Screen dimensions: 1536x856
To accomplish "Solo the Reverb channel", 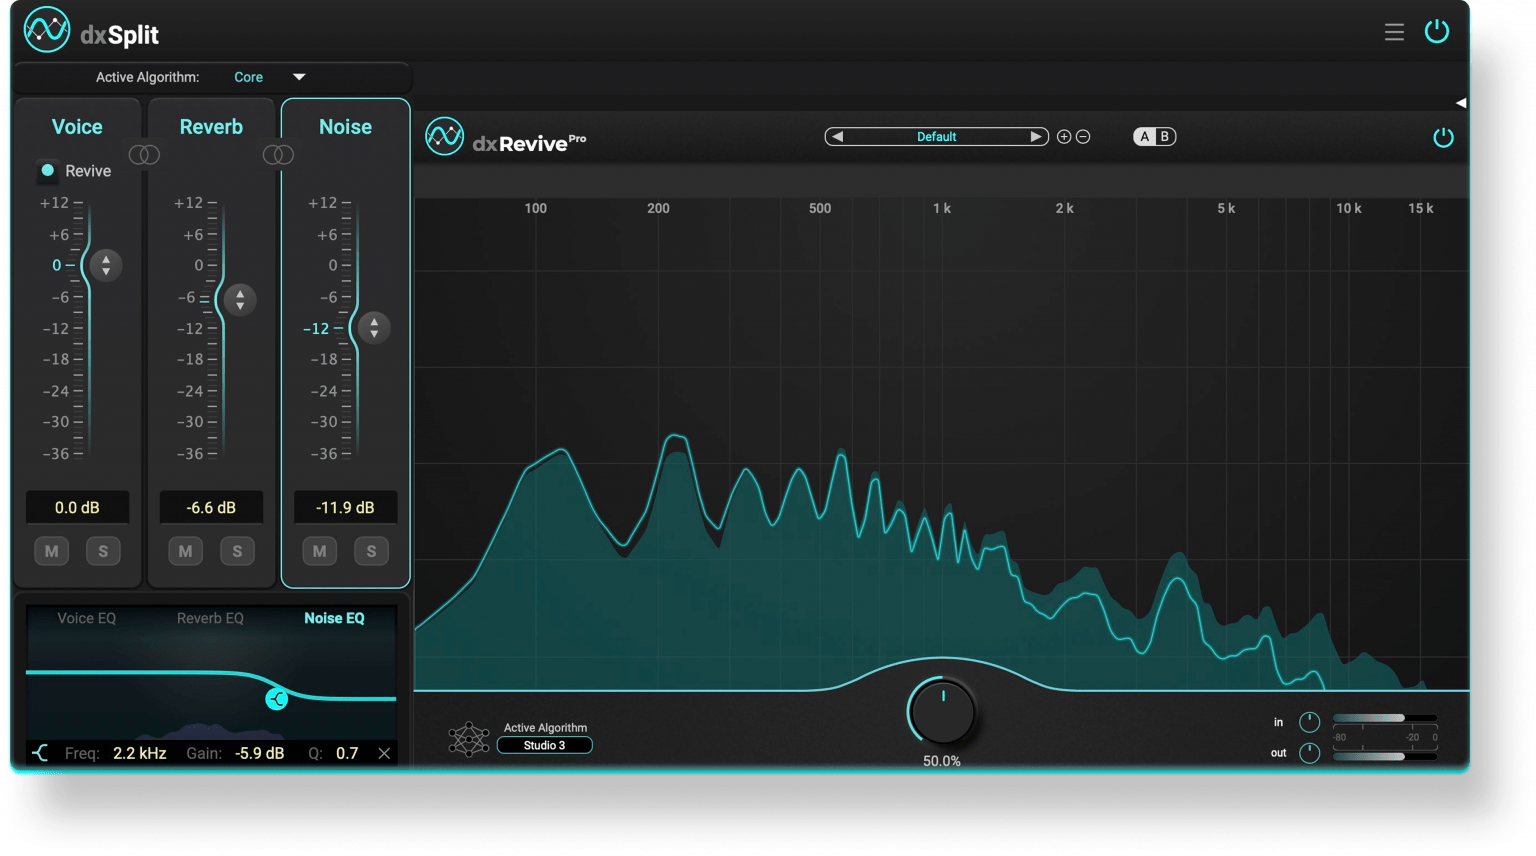I will pyautogui.click(x=237, y=551).
